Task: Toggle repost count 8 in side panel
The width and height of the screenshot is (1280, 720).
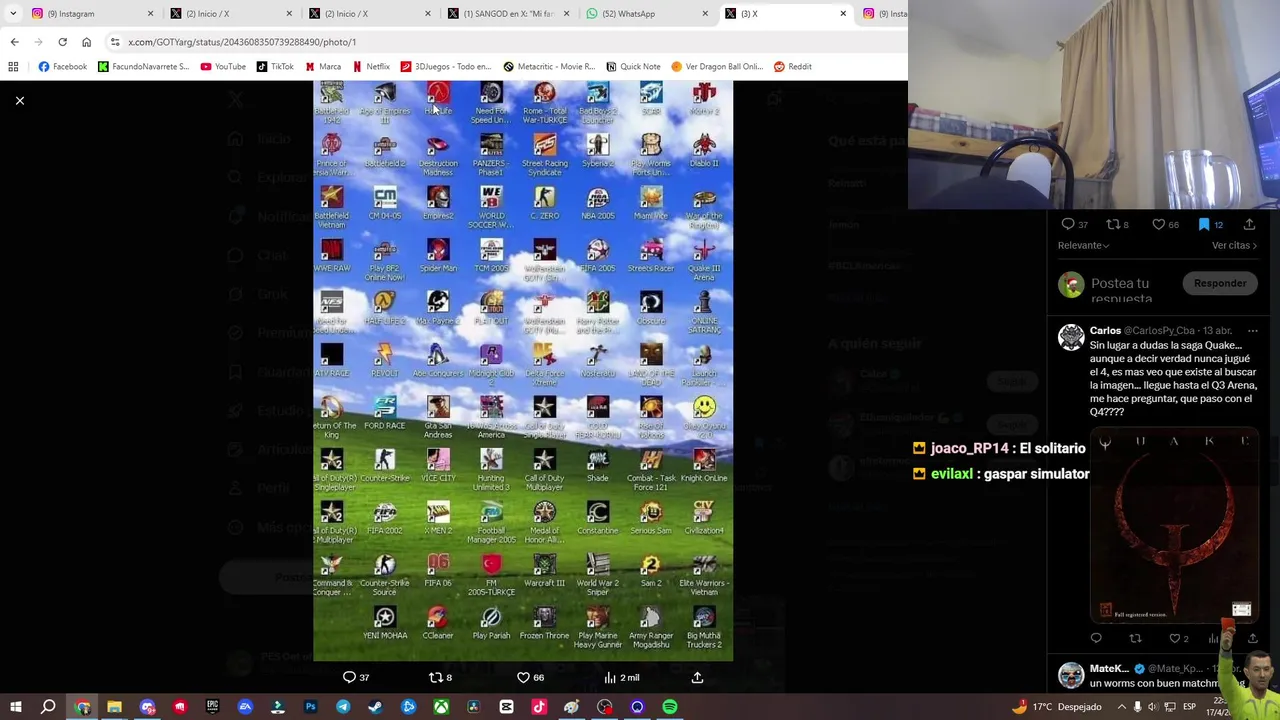Action: tap(1117, 225)
